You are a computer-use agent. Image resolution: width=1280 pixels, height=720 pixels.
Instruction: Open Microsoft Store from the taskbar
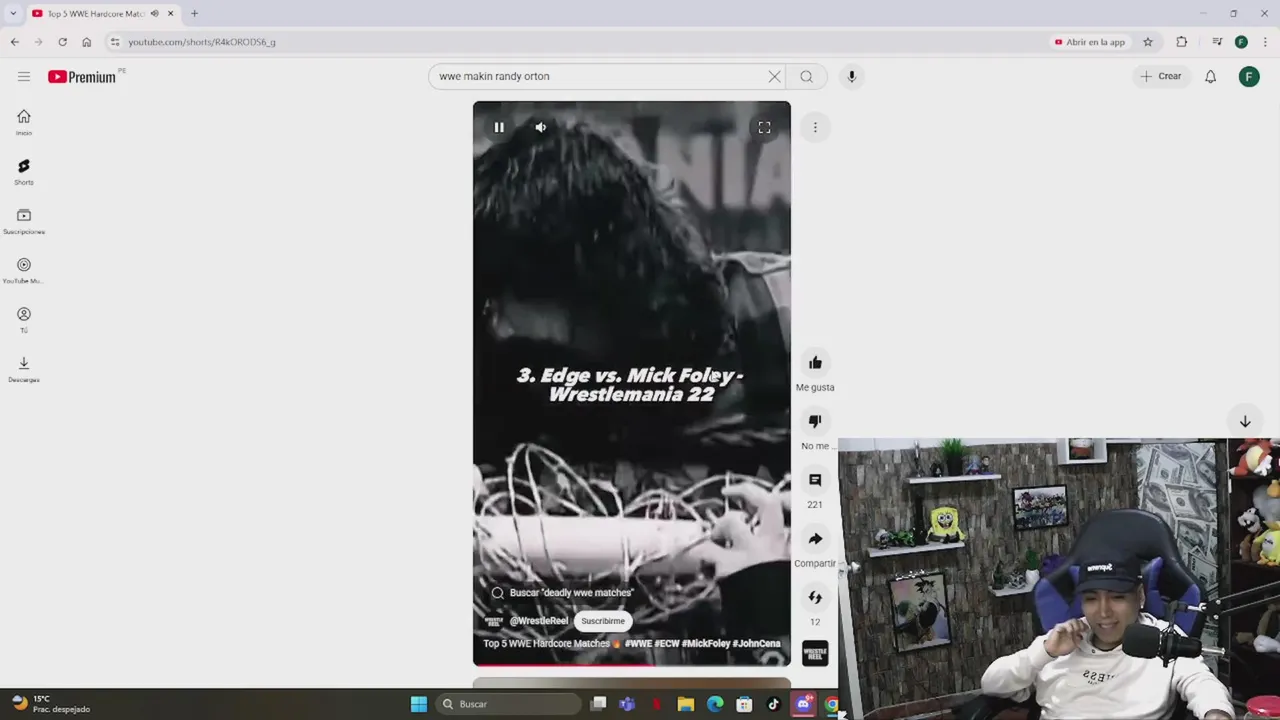pos(744,704)
